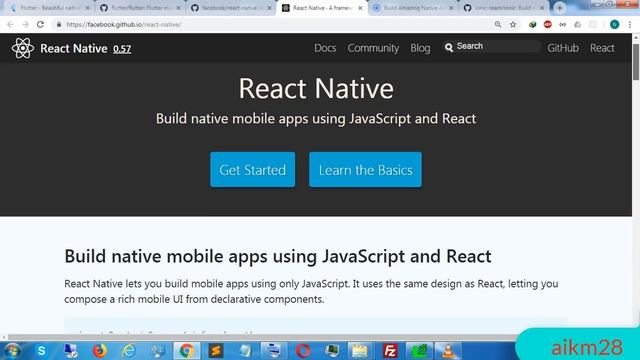This screenshot has height=360, width=640.
Task: Click the Get Started button
Action: (x=253, y=169)
